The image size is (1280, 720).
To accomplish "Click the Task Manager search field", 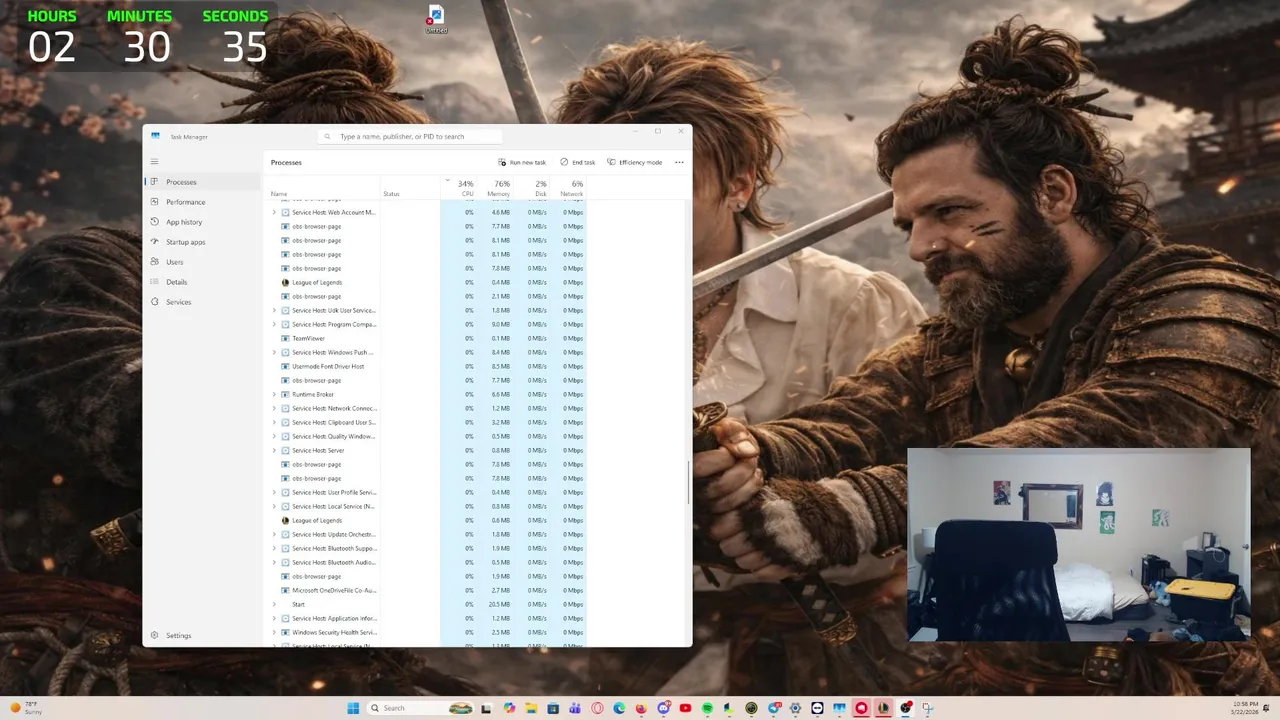I will point(412,136).
